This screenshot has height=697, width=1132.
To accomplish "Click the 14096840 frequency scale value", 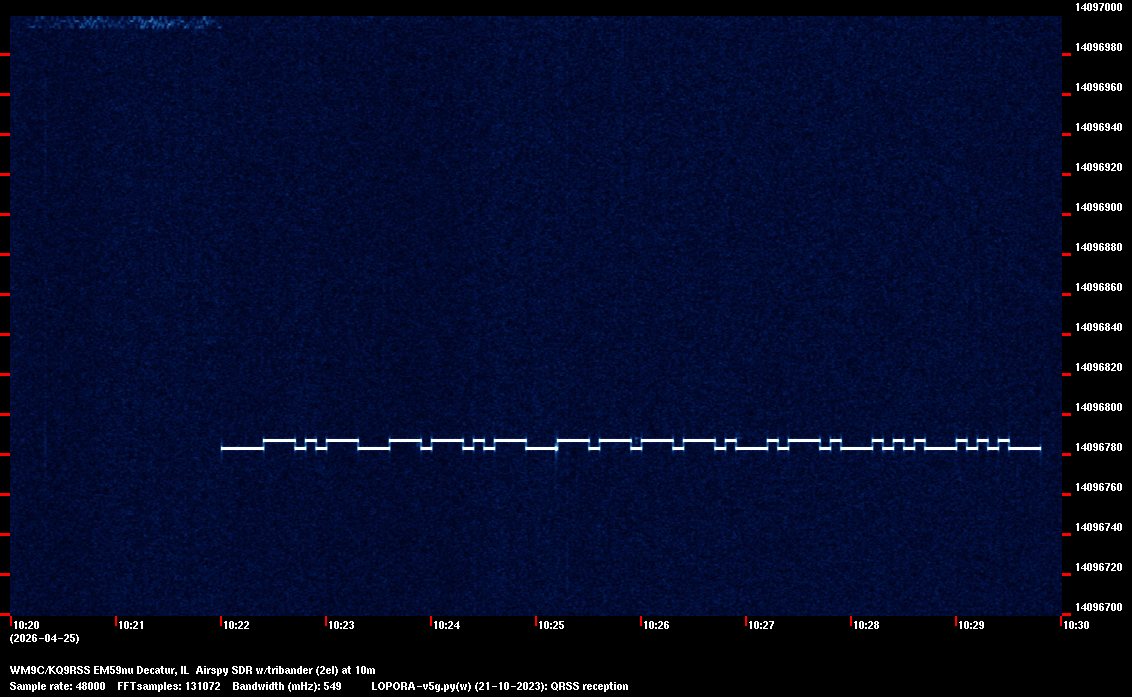I will coord(1098,327).
